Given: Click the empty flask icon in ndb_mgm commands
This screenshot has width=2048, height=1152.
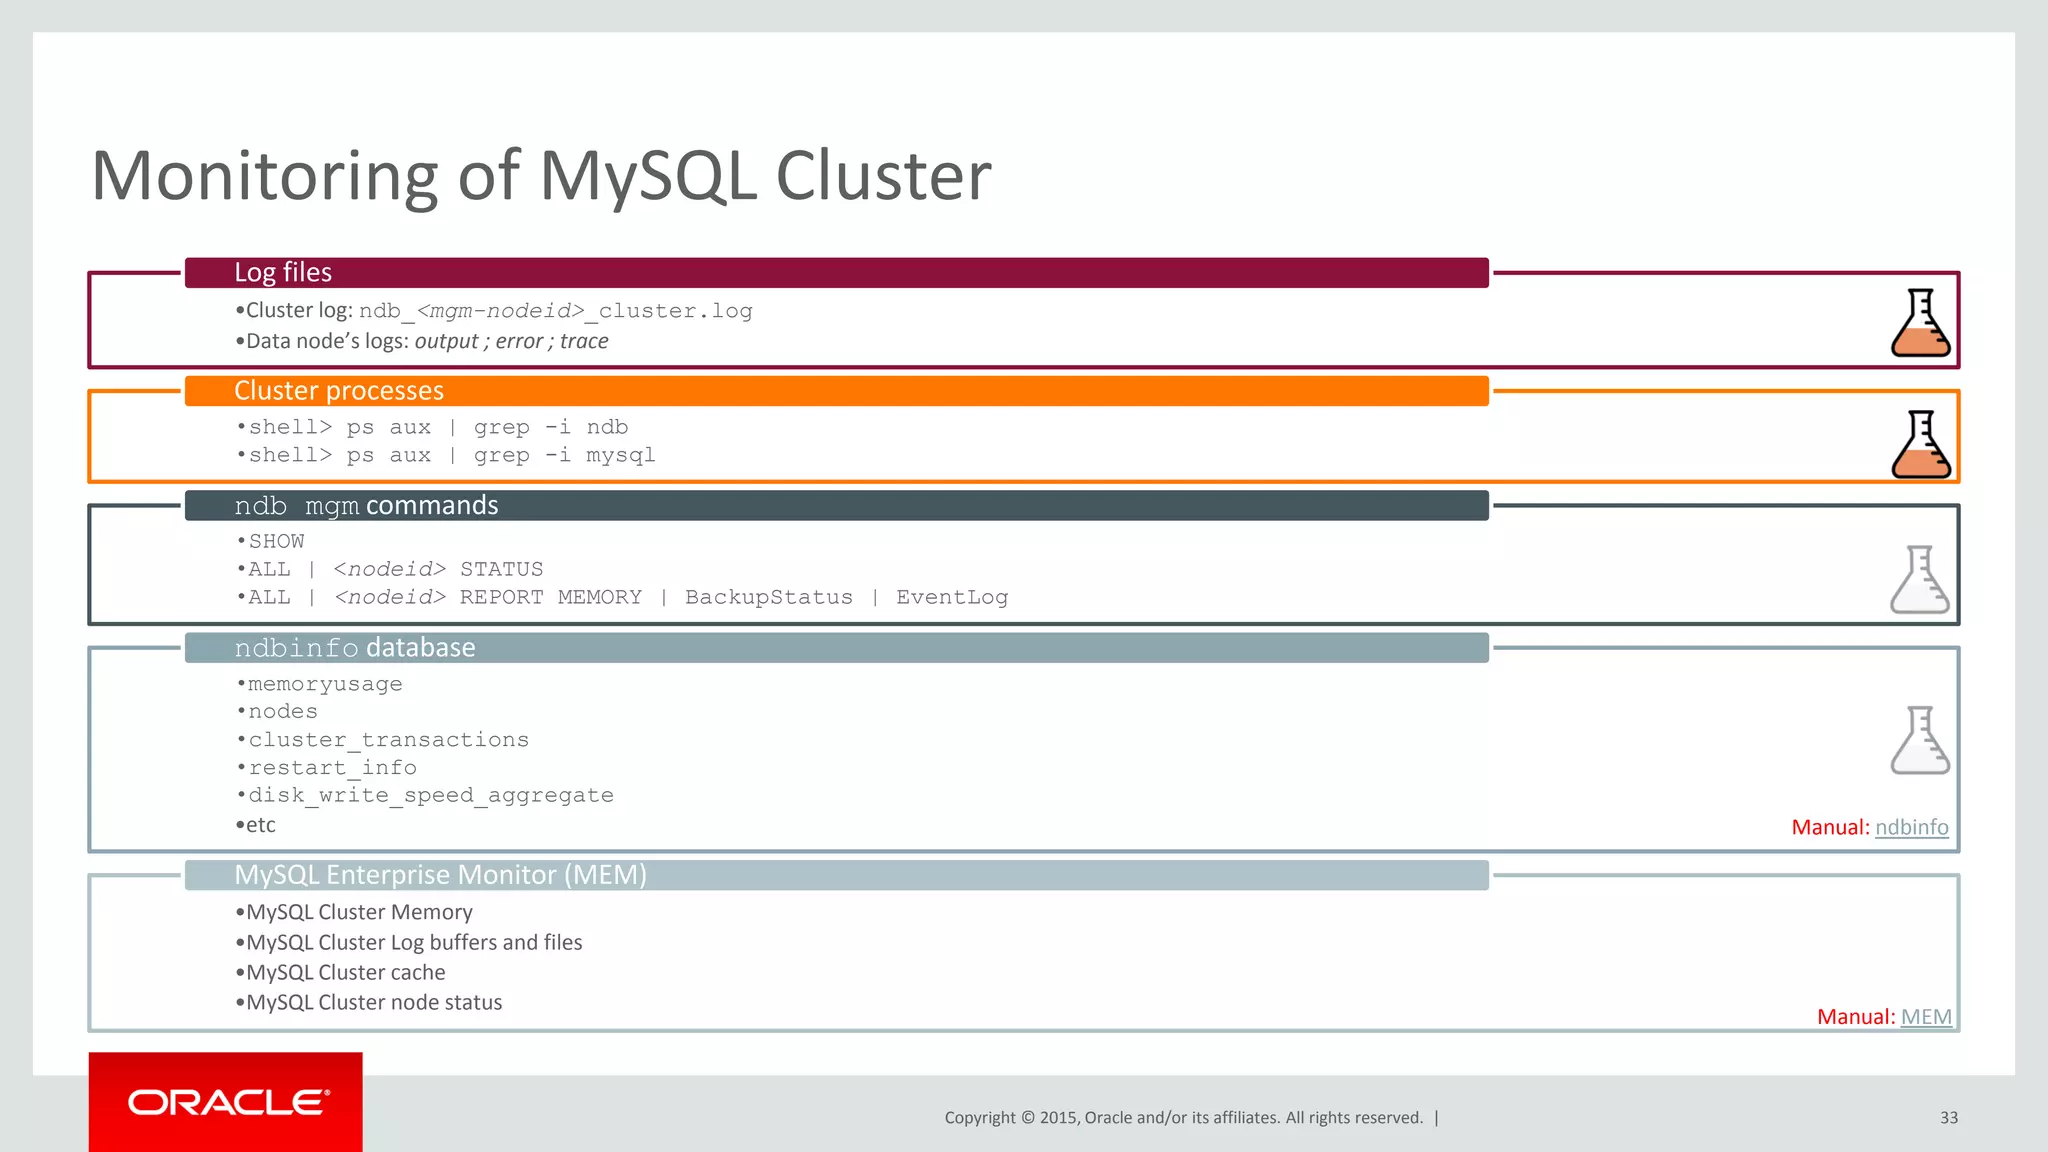Looking at the screenshot, I should [1920, 579].
